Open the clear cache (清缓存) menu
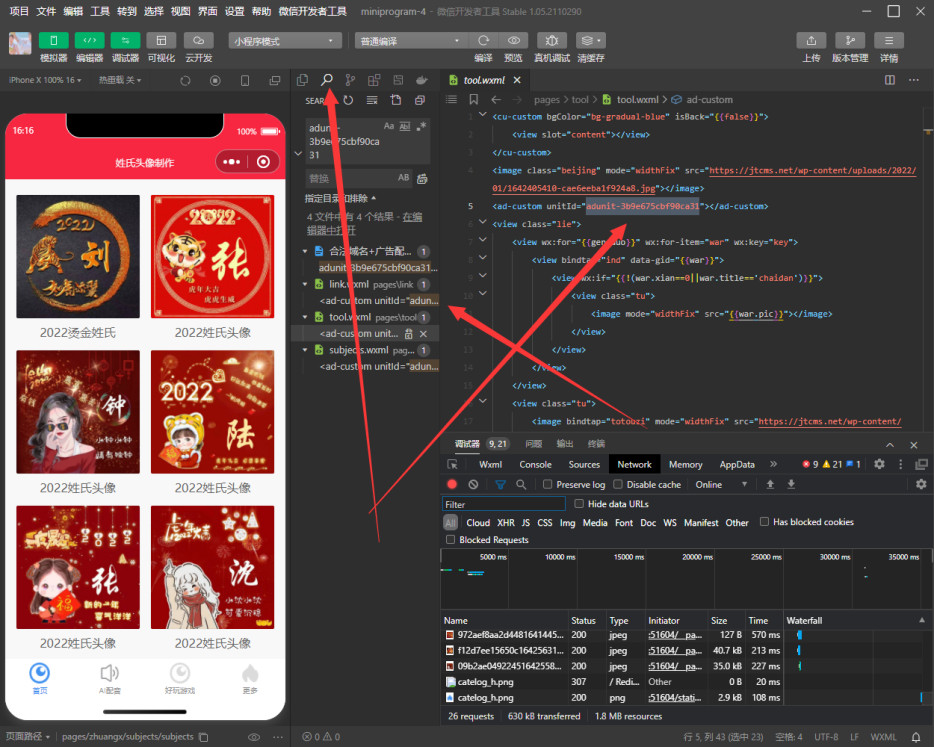 pyautogui.click(x=590, y=41)
